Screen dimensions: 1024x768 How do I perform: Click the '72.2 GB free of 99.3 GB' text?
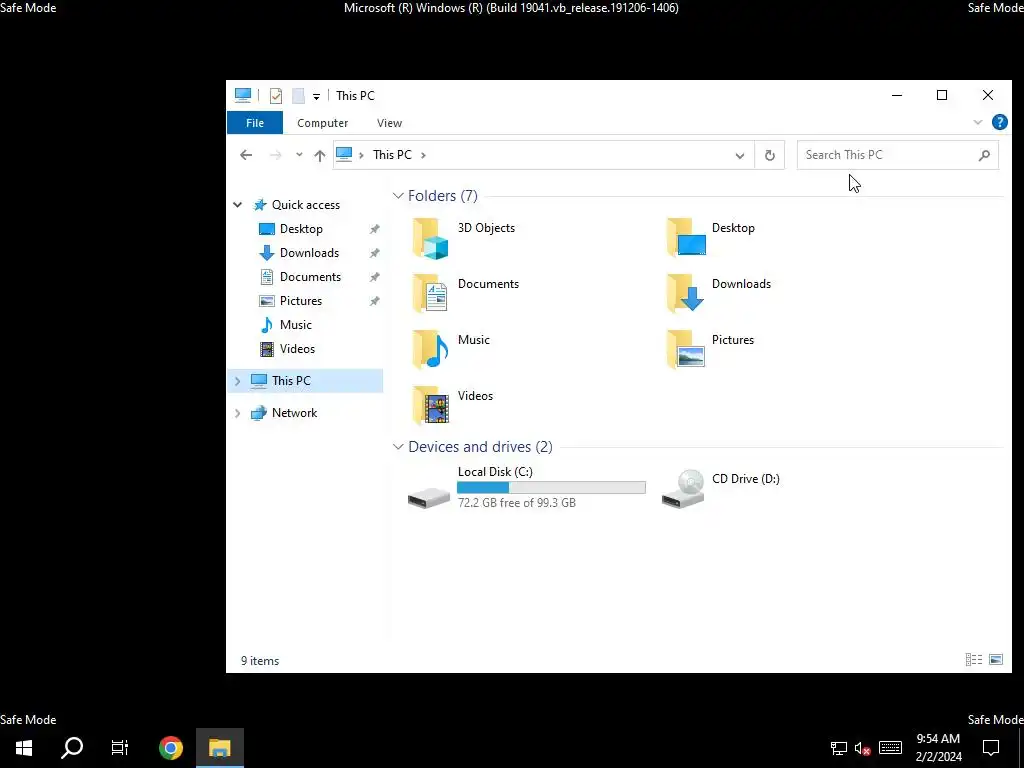pos(517,503)
